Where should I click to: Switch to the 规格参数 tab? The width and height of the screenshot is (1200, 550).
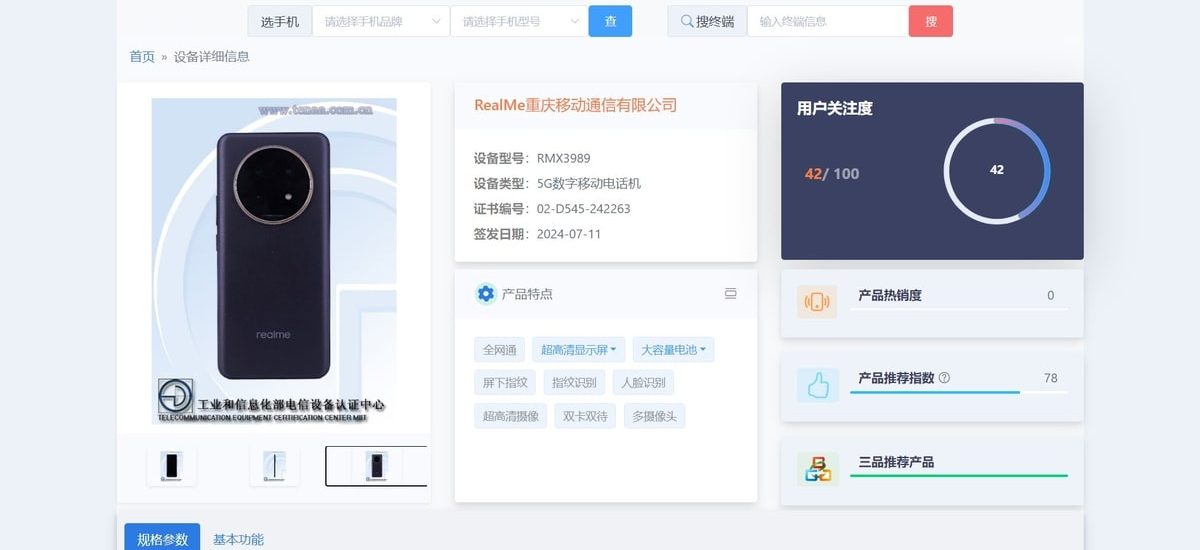click(x=162, y=539)
